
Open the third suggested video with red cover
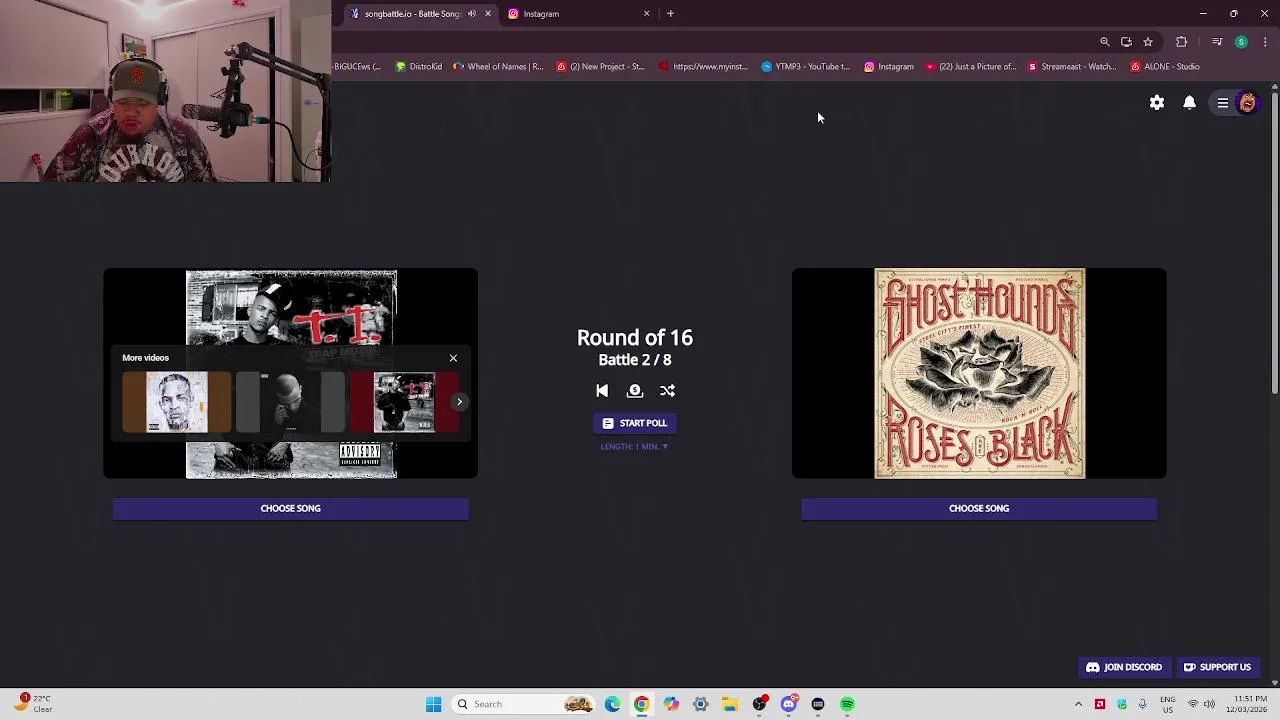click(x=404, y=403)
